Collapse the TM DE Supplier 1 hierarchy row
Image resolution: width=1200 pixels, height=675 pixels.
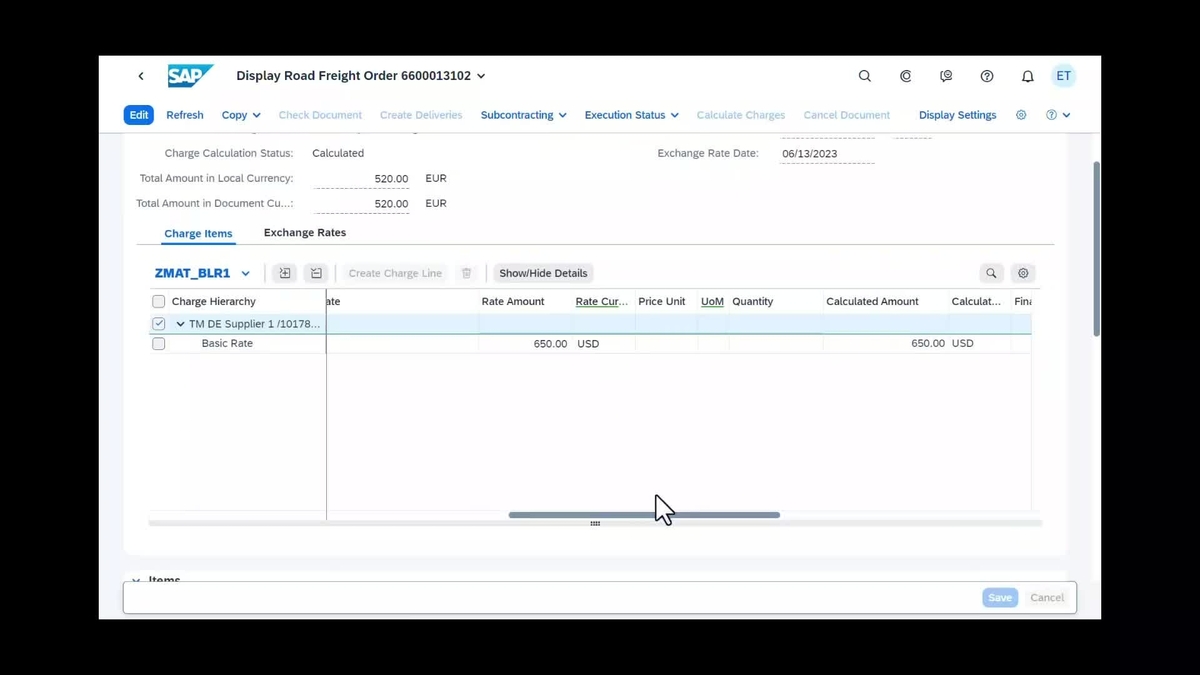pos(179,323)
